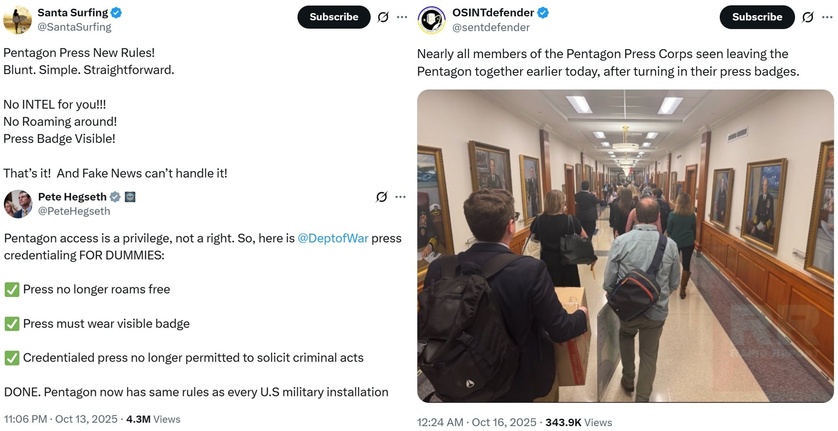The width and height of the screenshot is (838, 431).
Task: Click the Grok icon on Santa Surfing's post
Action: 382,17
